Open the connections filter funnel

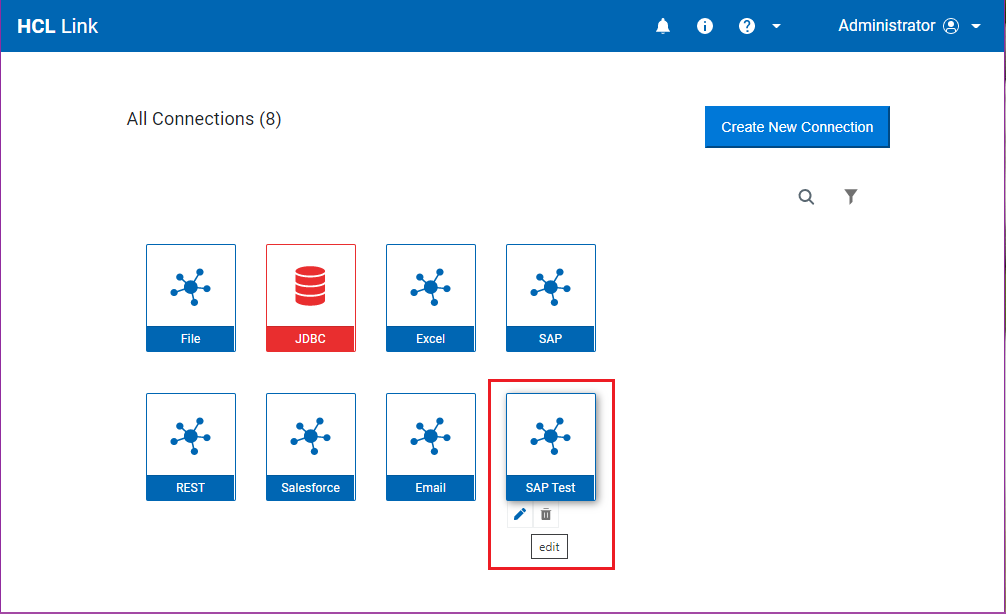pyautogui.click(x=851, y=196)
